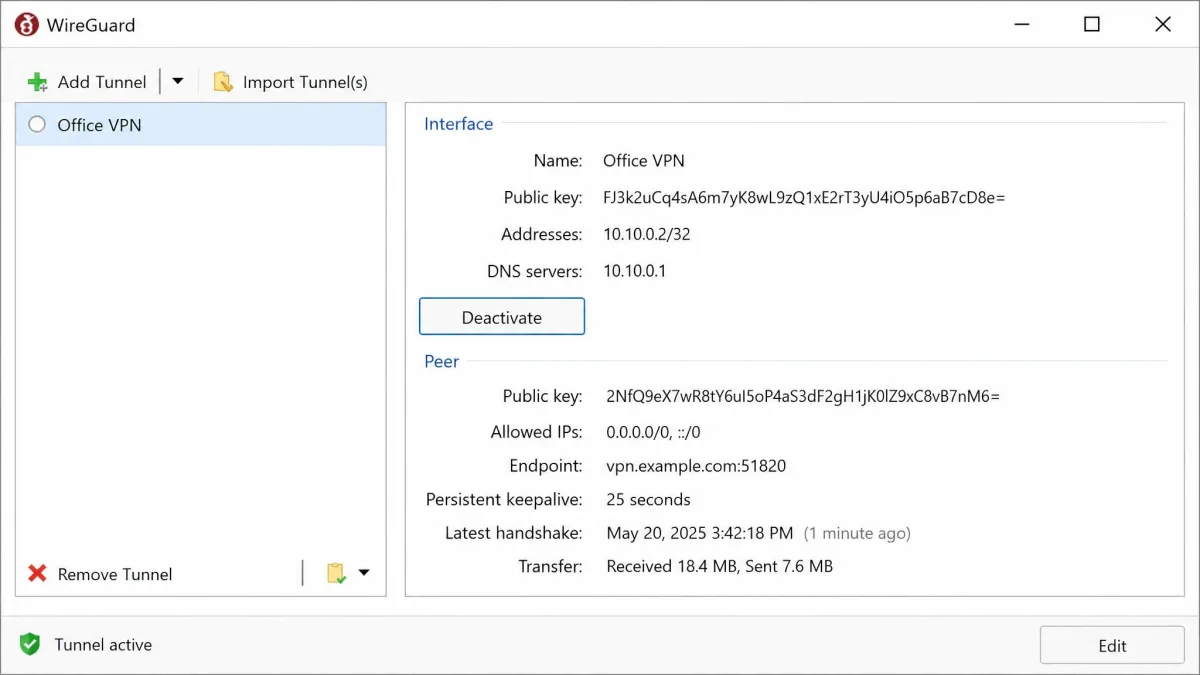
Task: Click the Import Tunnel(s) folder icon
Action: click(223, 82)
